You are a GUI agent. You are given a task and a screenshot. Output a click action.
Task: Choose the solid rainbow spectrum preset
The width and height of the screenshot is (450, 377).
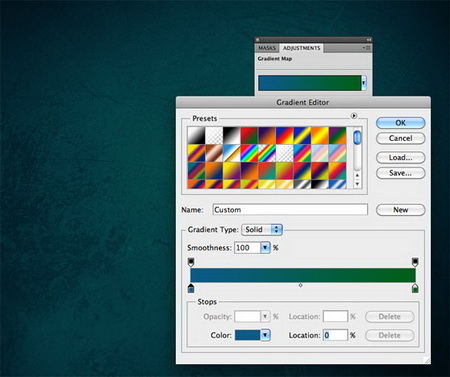[249, 153]
